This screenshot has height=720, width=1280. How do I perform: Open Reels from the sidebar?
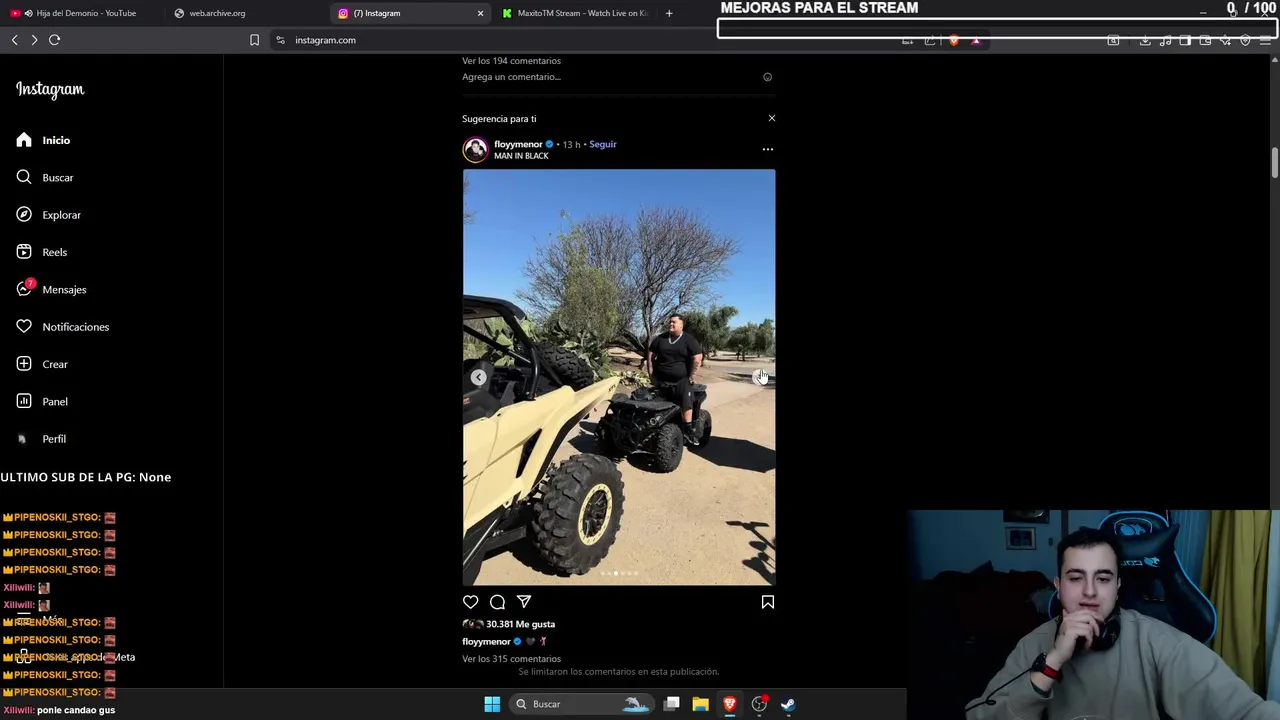point(41,252)
